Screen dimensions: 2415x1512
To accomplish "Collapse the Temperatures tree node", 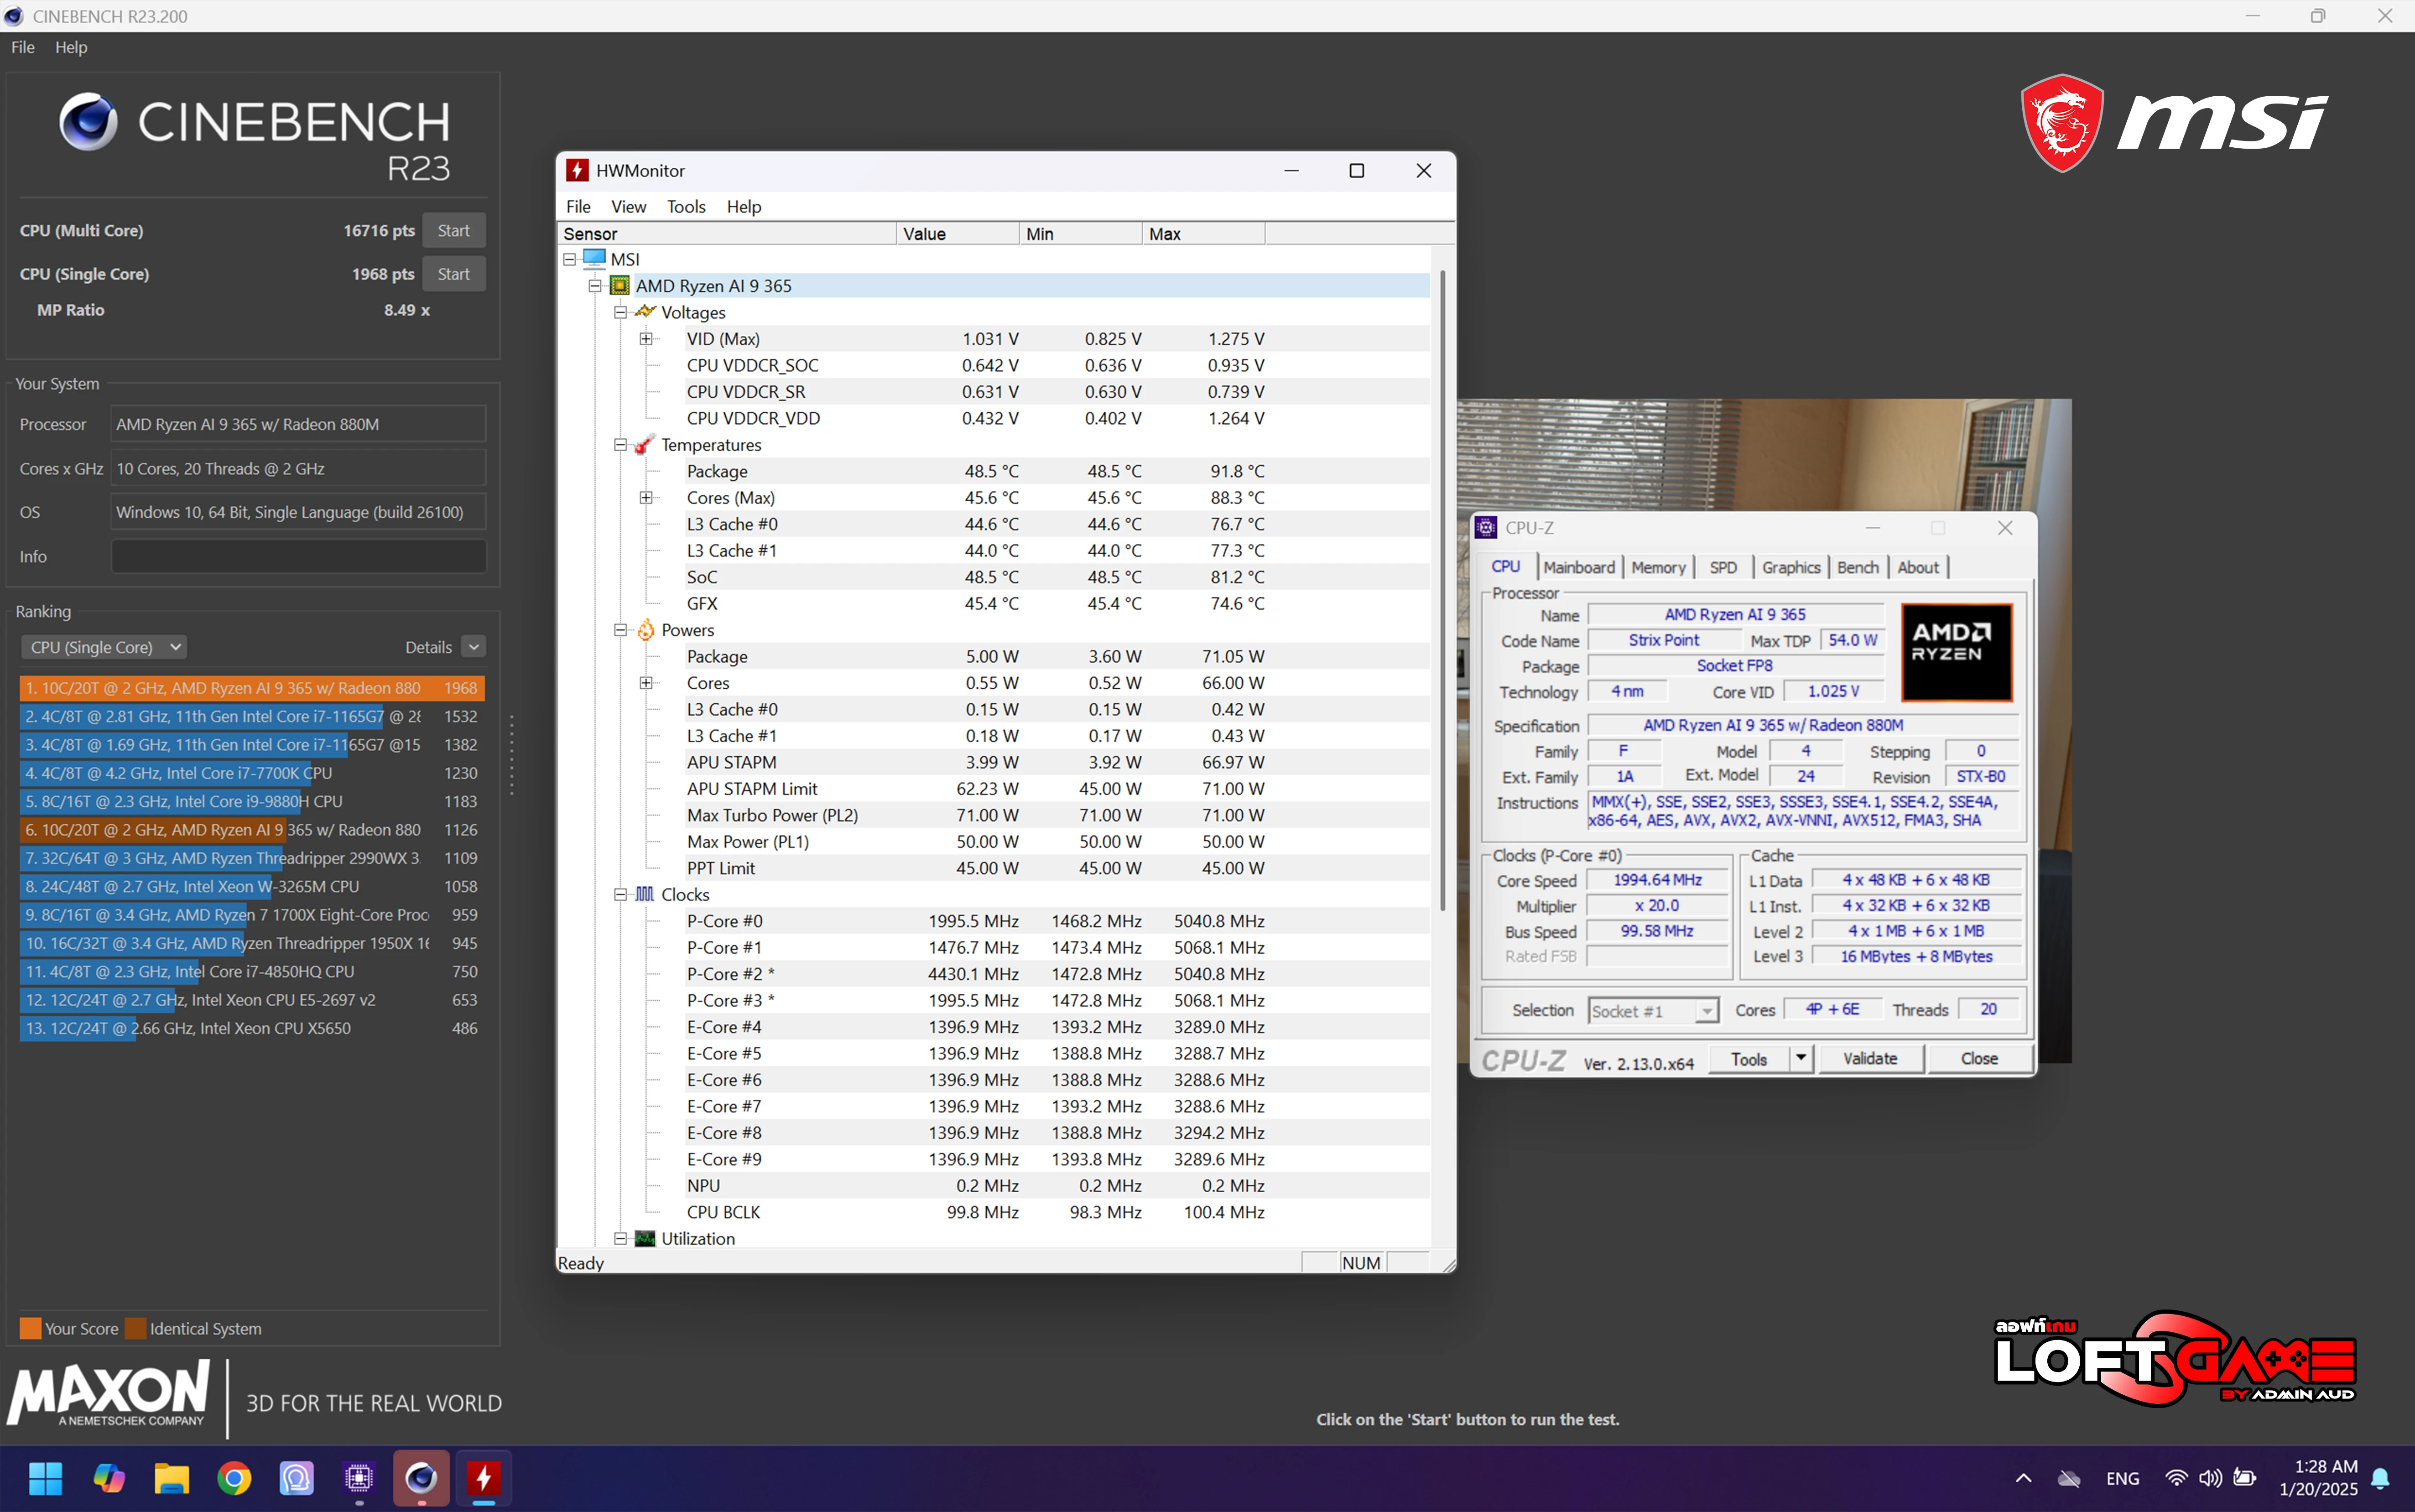I will [620, 445].
